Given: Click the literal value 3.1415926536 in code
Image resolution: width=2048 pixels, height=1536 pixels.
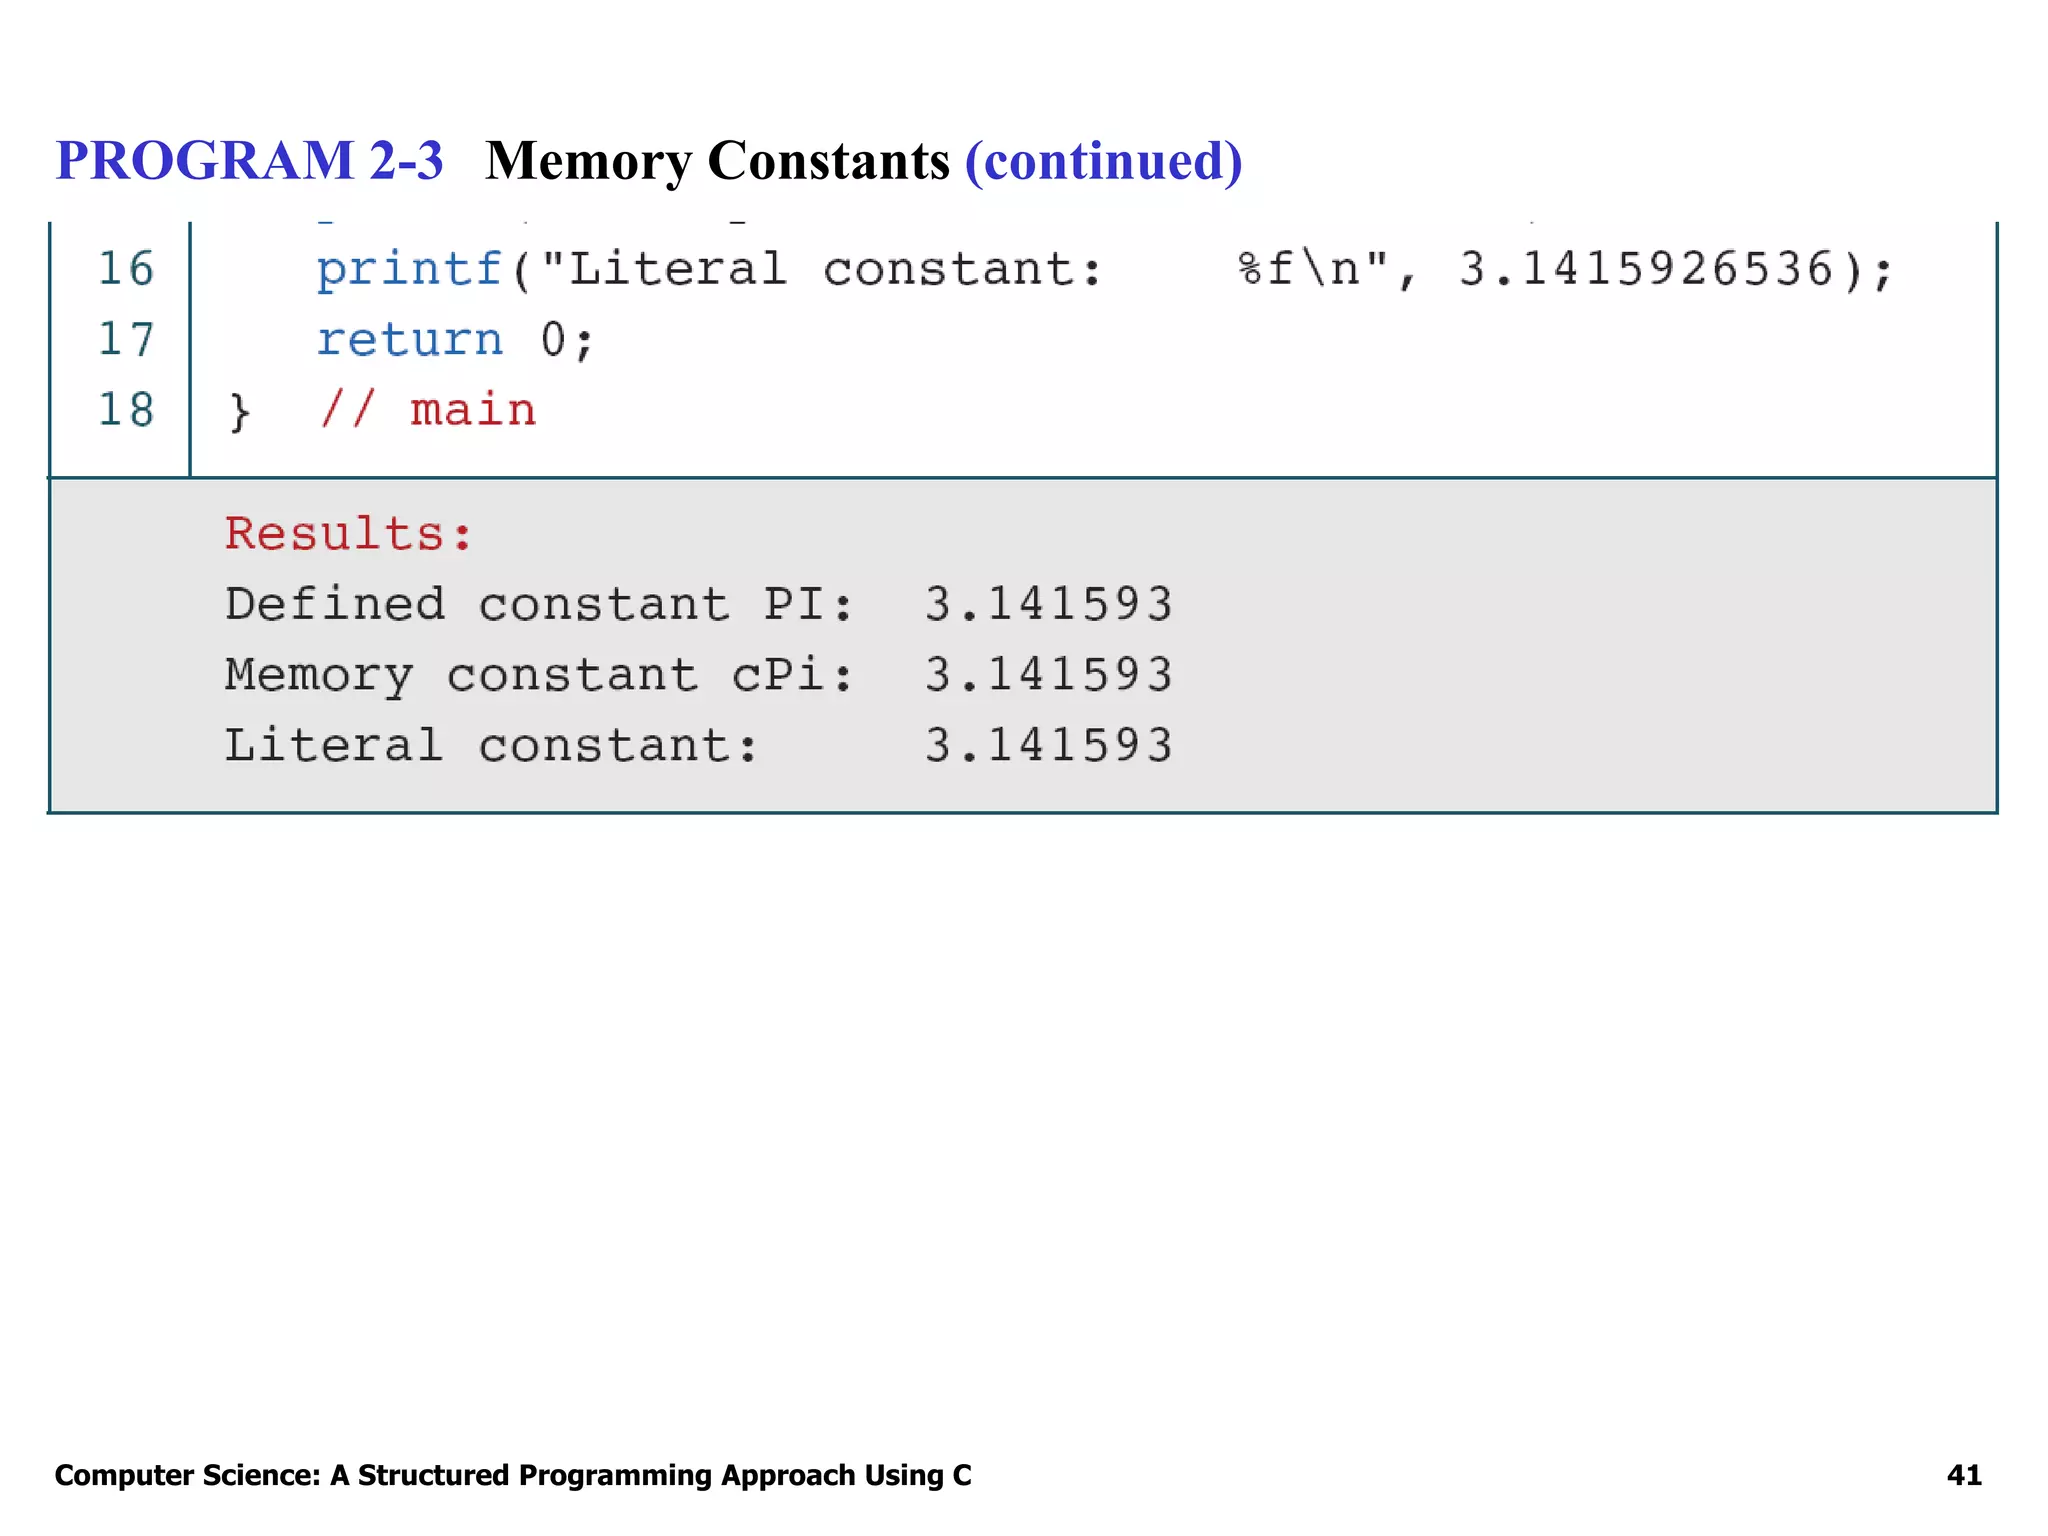Looking at the screenshot, I should click(1645, 269).
